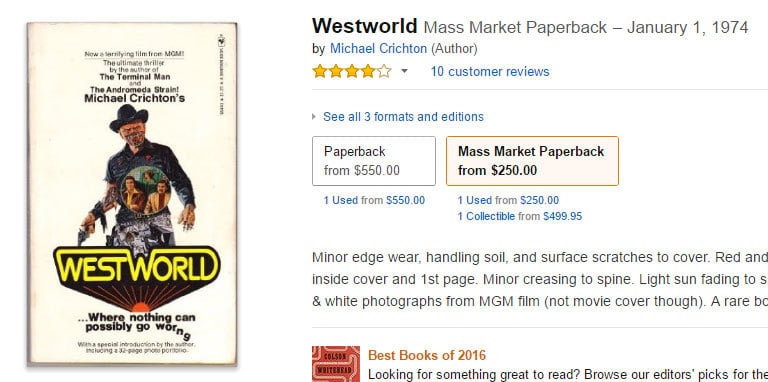This screenshot has height=382, width=768.
Task: Click the first gold rating star
Action: 320,72
